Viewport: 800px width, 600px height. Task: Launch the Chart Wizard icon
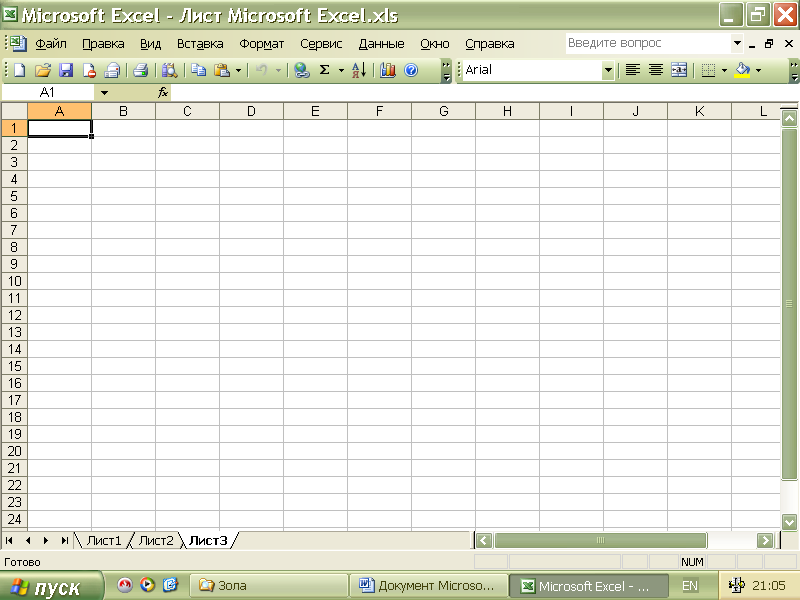coord(388,70)
